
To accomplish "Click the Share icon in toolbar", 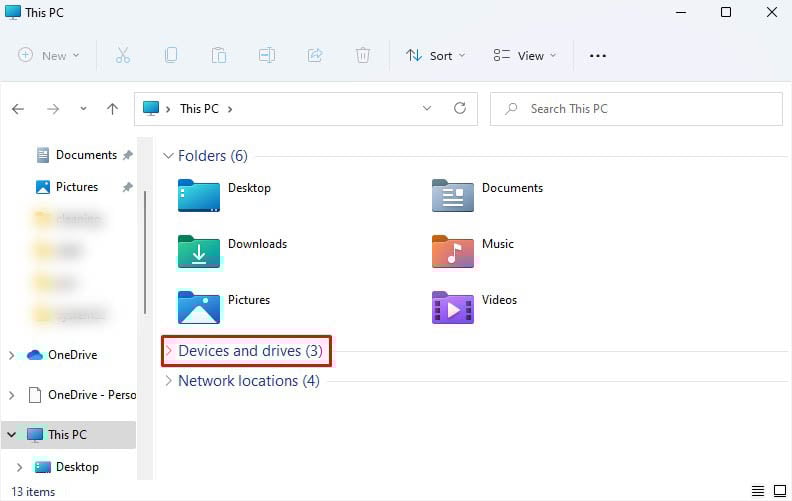I will (315, 55).
